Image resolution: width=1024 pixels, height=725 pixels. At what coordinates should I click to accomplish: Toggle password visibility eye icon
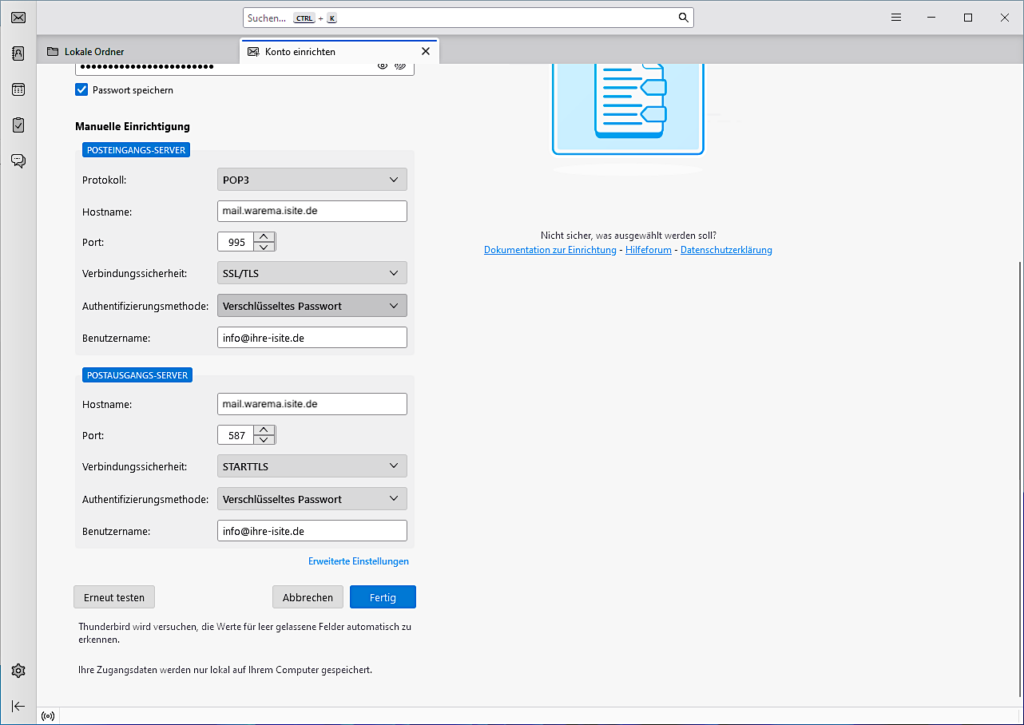coord(382,66)
